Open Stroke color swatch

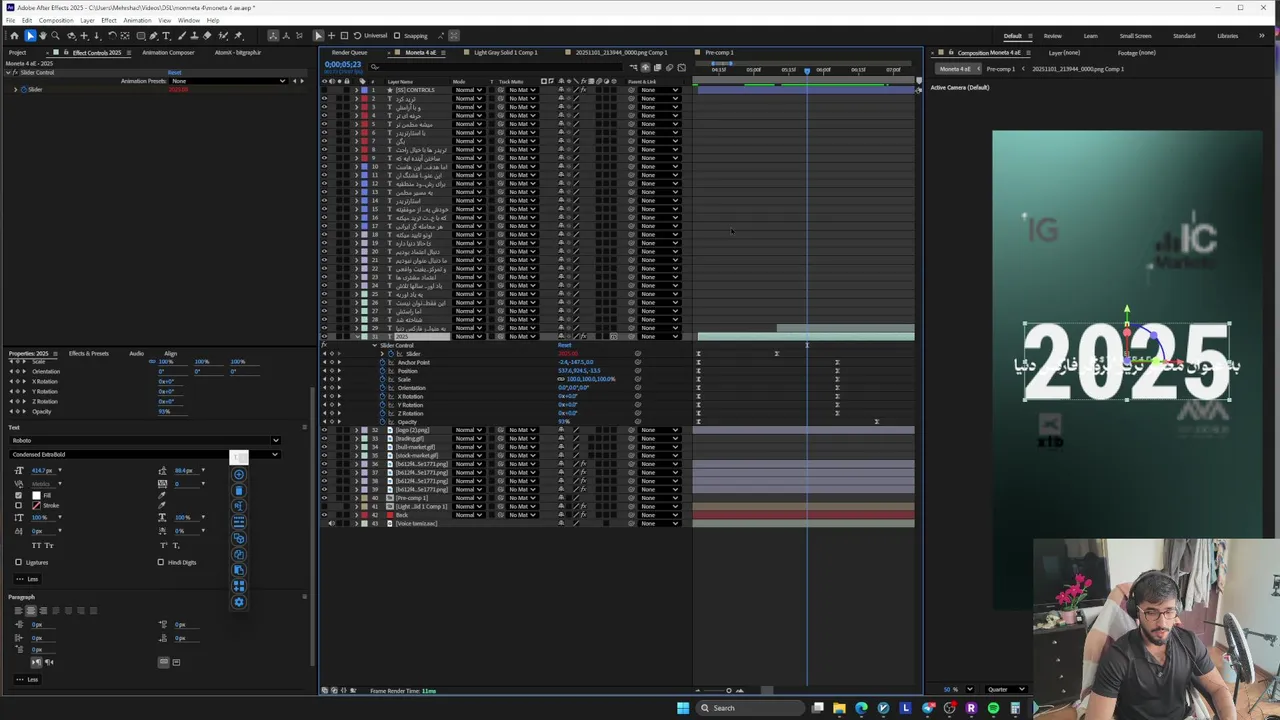tap(36, 505)
